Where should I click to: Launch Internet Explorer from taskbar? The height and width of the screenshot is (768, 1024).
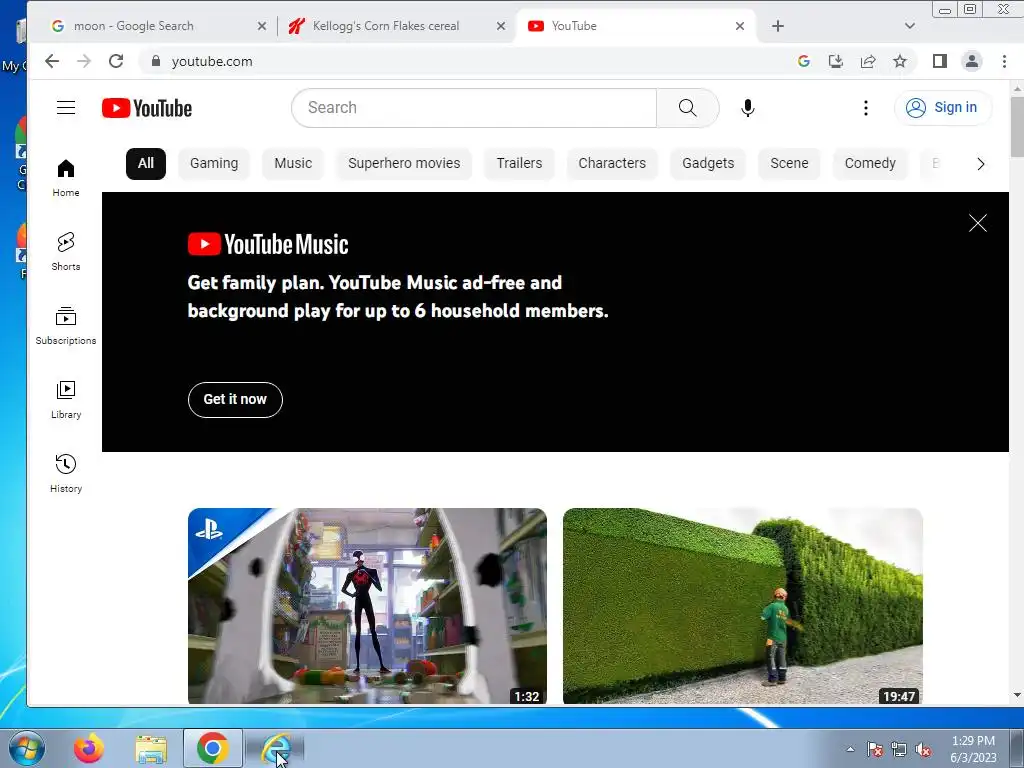click(275, 748)
